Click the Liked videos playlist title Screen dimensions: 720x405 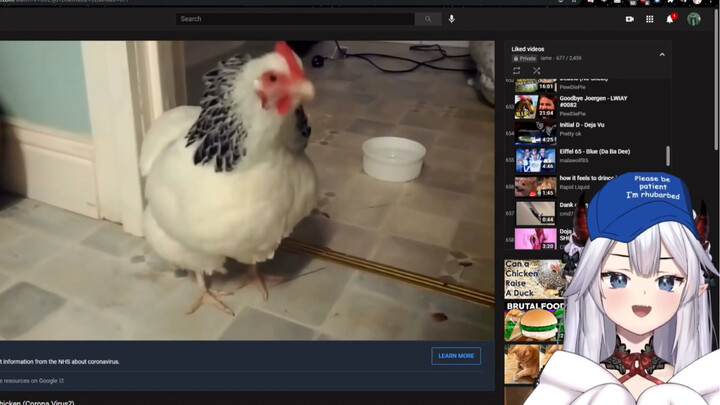point(528,49)
